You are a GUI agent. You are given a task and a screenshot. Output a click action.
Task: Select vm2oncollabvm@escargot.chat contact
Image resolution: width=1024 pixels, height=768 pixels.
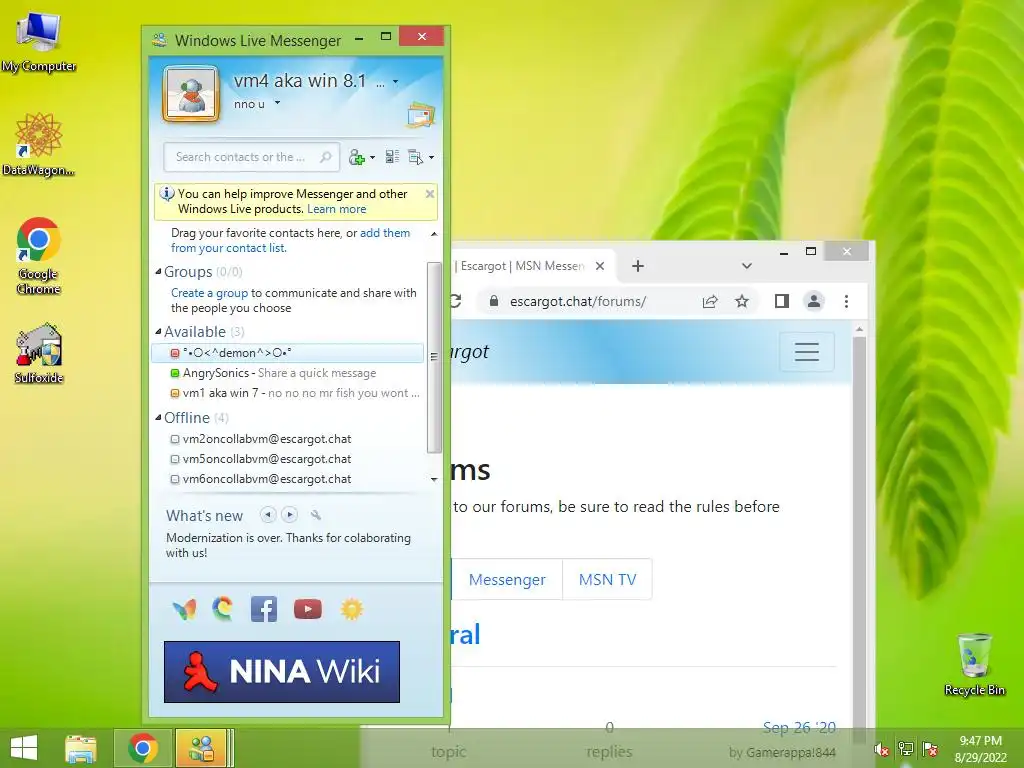click(287, 439)
